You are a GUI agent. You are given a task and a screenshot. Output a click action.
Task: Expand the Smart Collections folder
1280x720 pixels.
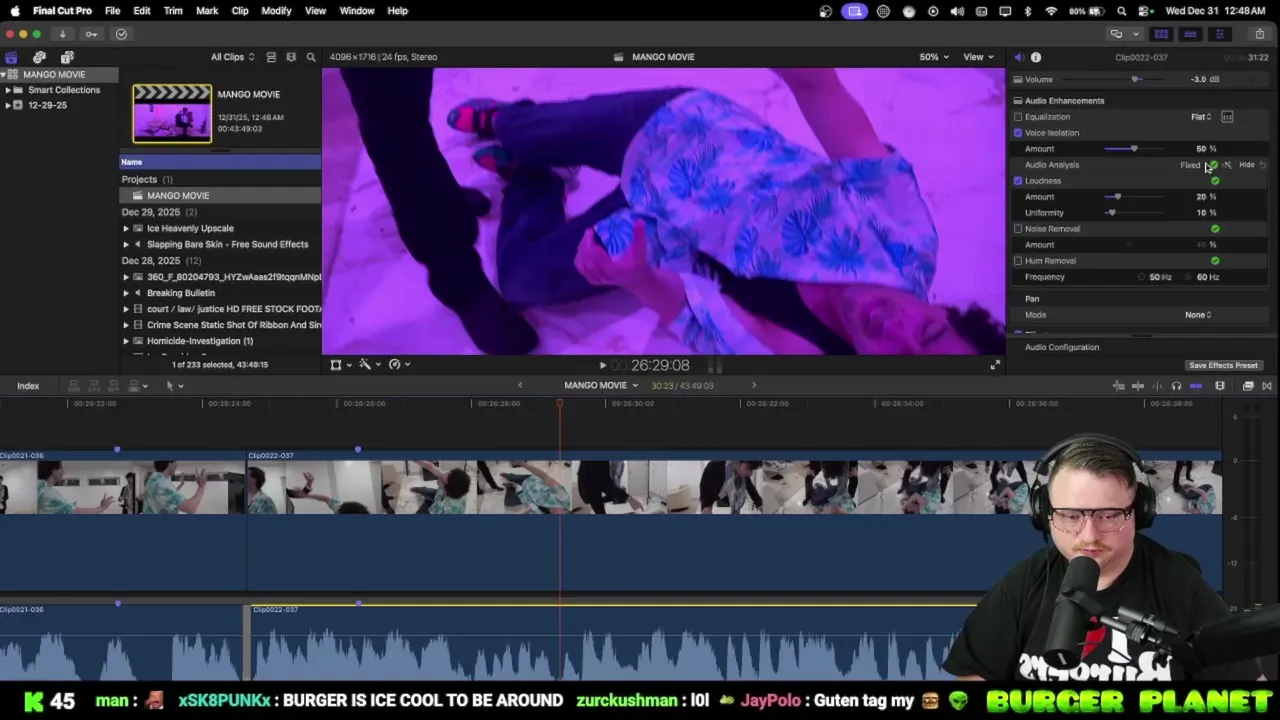pyautogui.click(x=8, y=90)
